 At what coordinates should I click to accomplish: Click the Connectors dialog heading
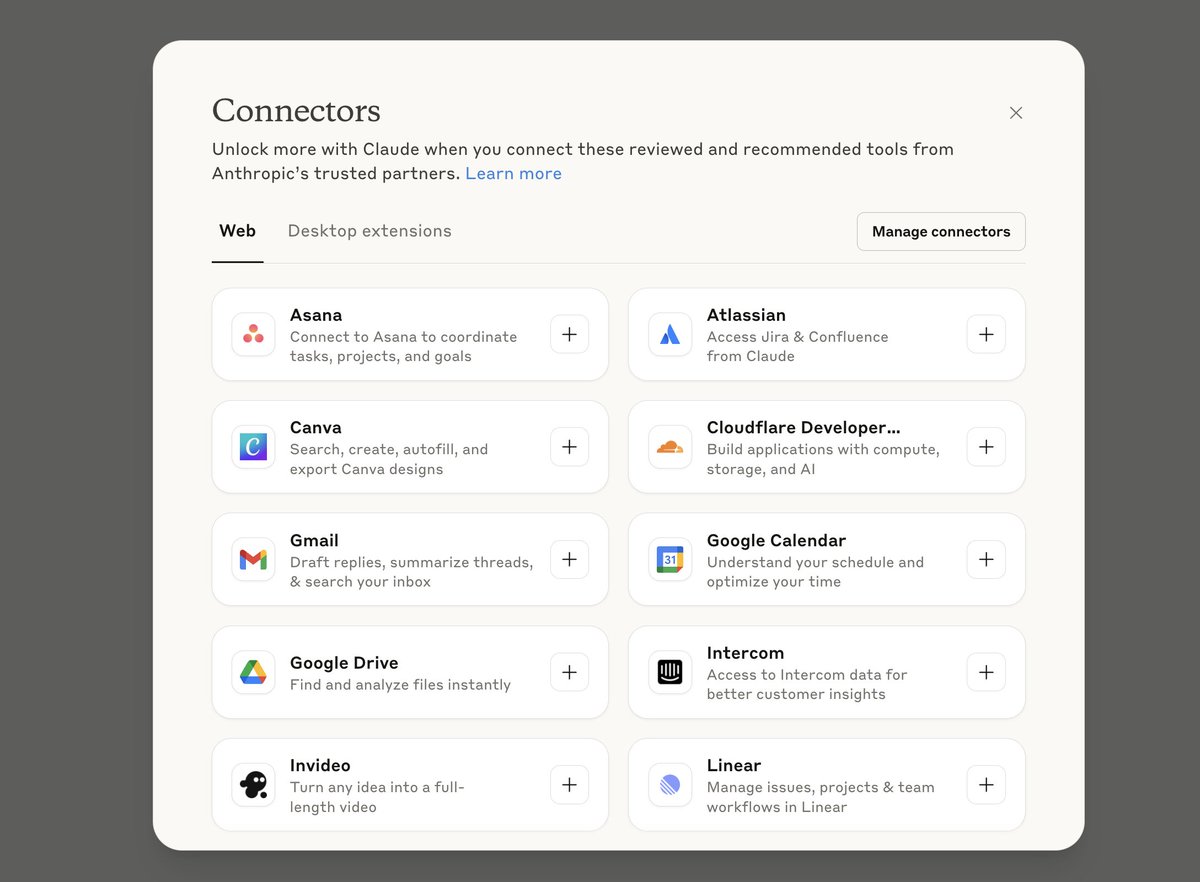pos(296,110)
